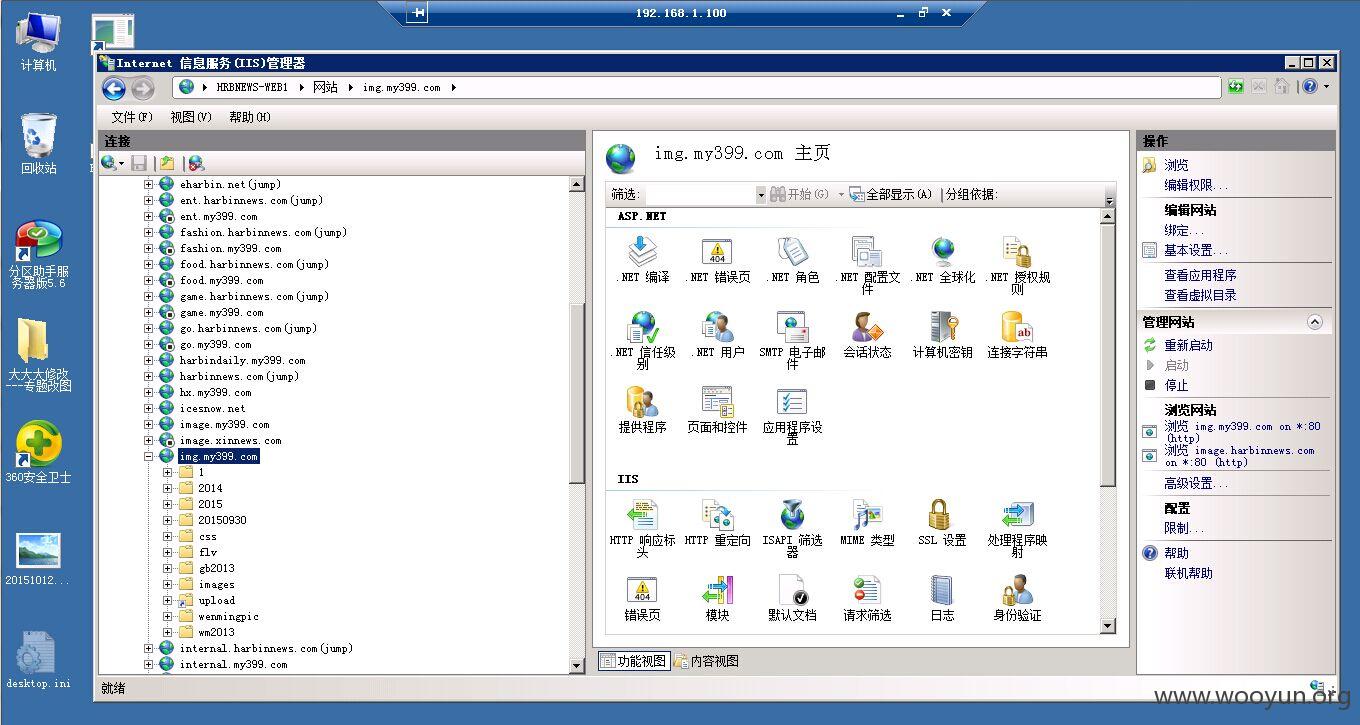Open the SMTP 电子邮件 icon
Screen dimensions: 1360x725
(792, 339)
